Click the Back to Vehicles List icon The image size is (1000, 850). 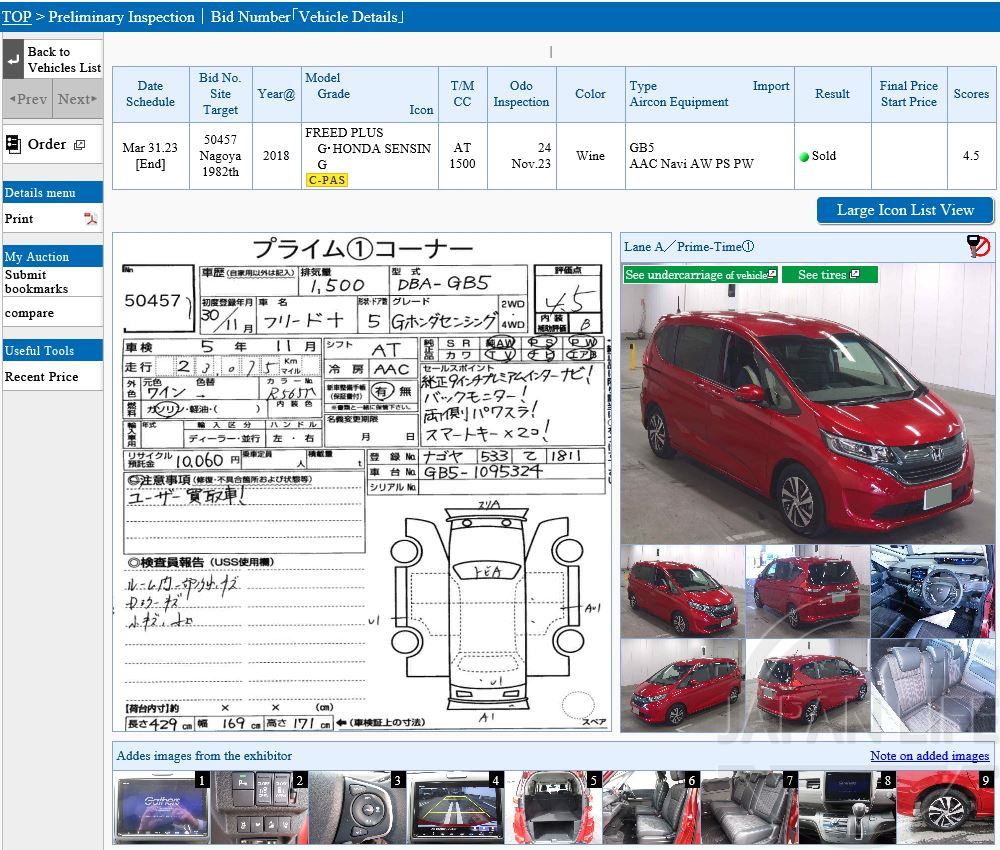(14, 60)
